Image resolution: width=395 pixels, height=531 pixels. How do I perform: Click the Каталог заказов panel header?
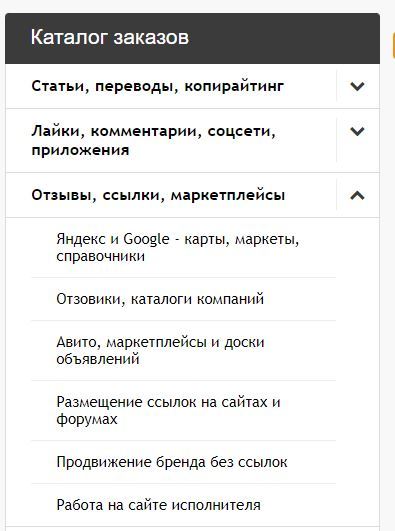(192, 38)
